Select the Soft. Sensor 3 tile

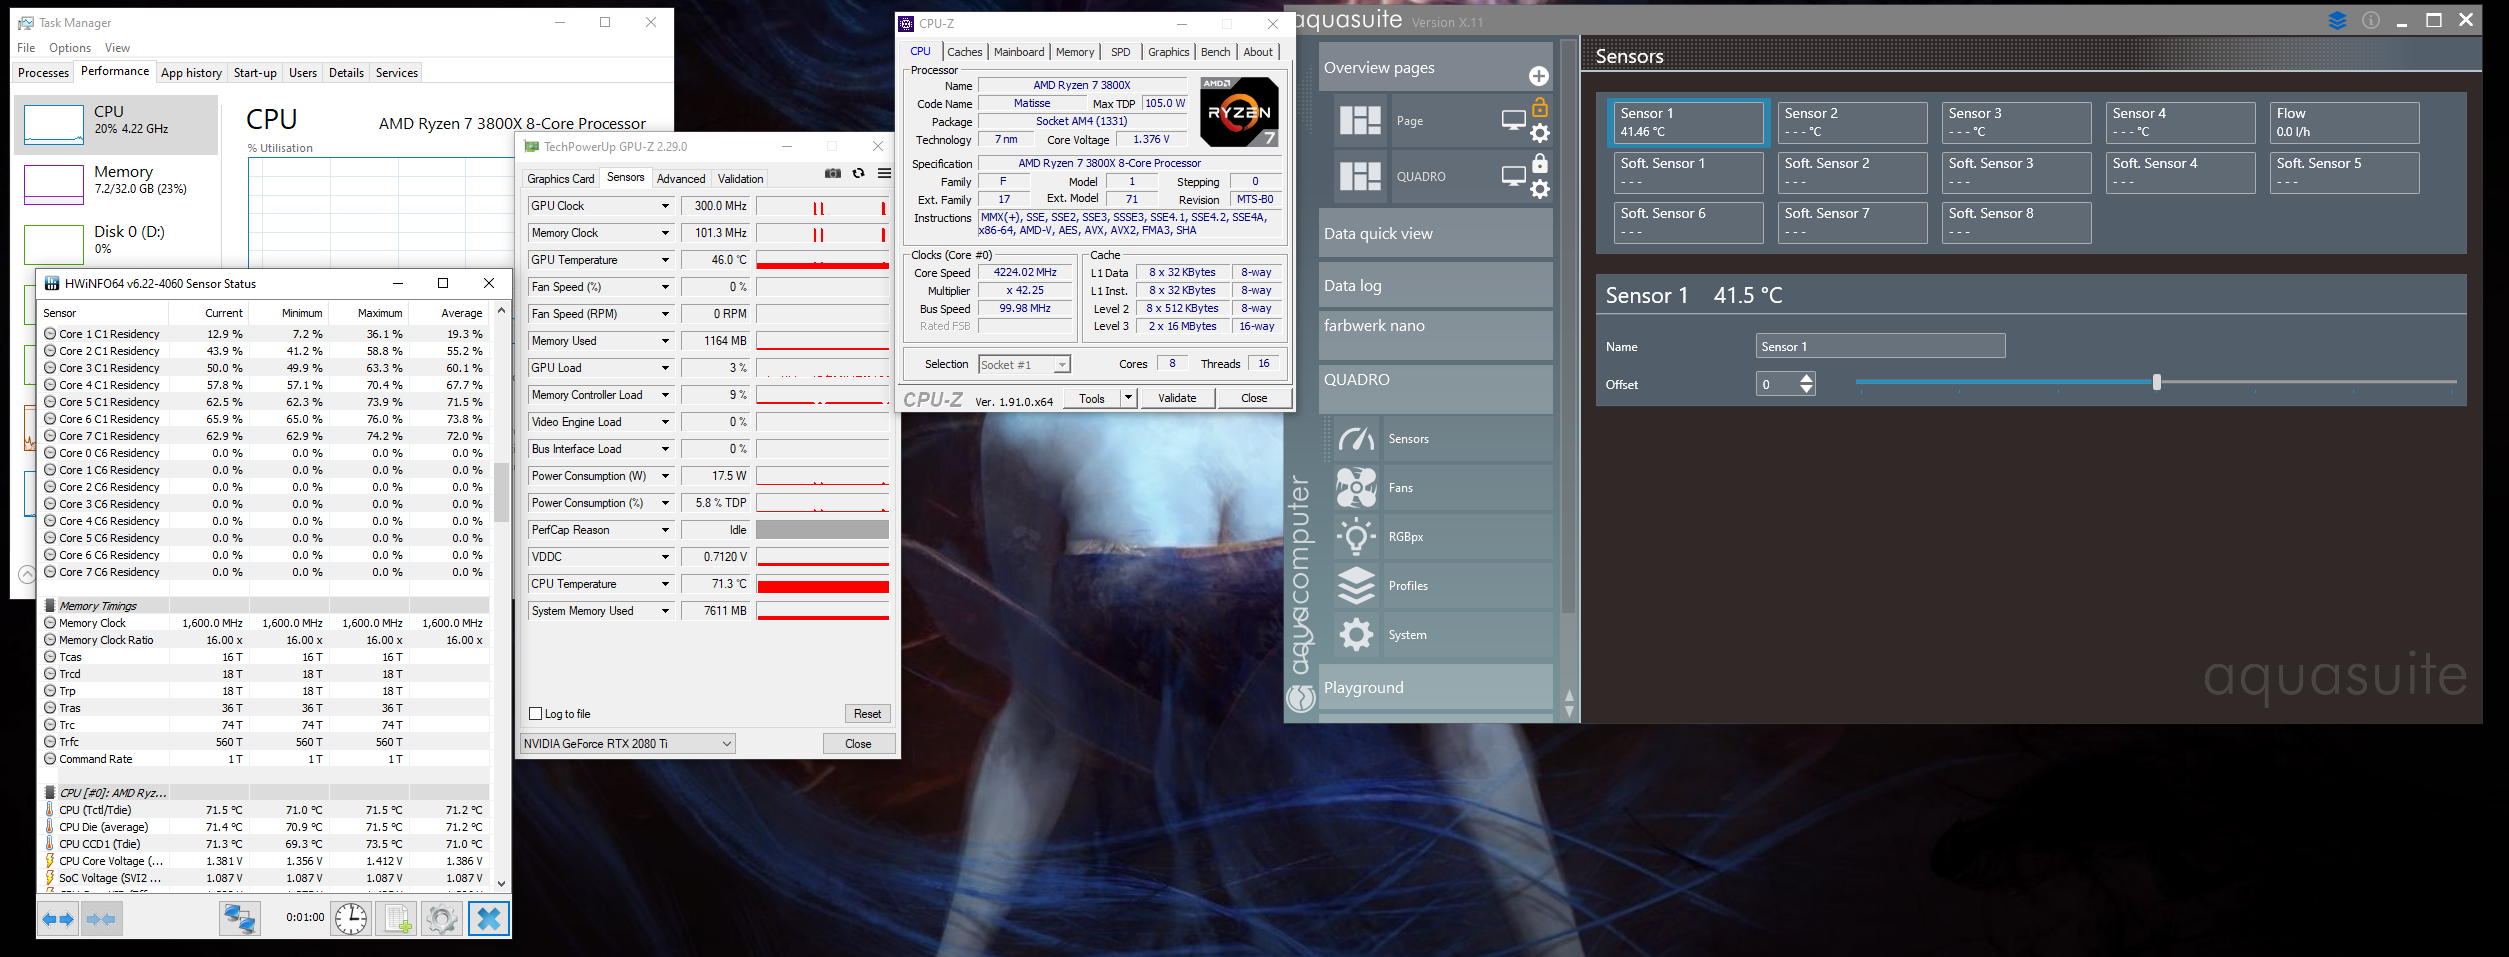click(x=2015, y=172)
